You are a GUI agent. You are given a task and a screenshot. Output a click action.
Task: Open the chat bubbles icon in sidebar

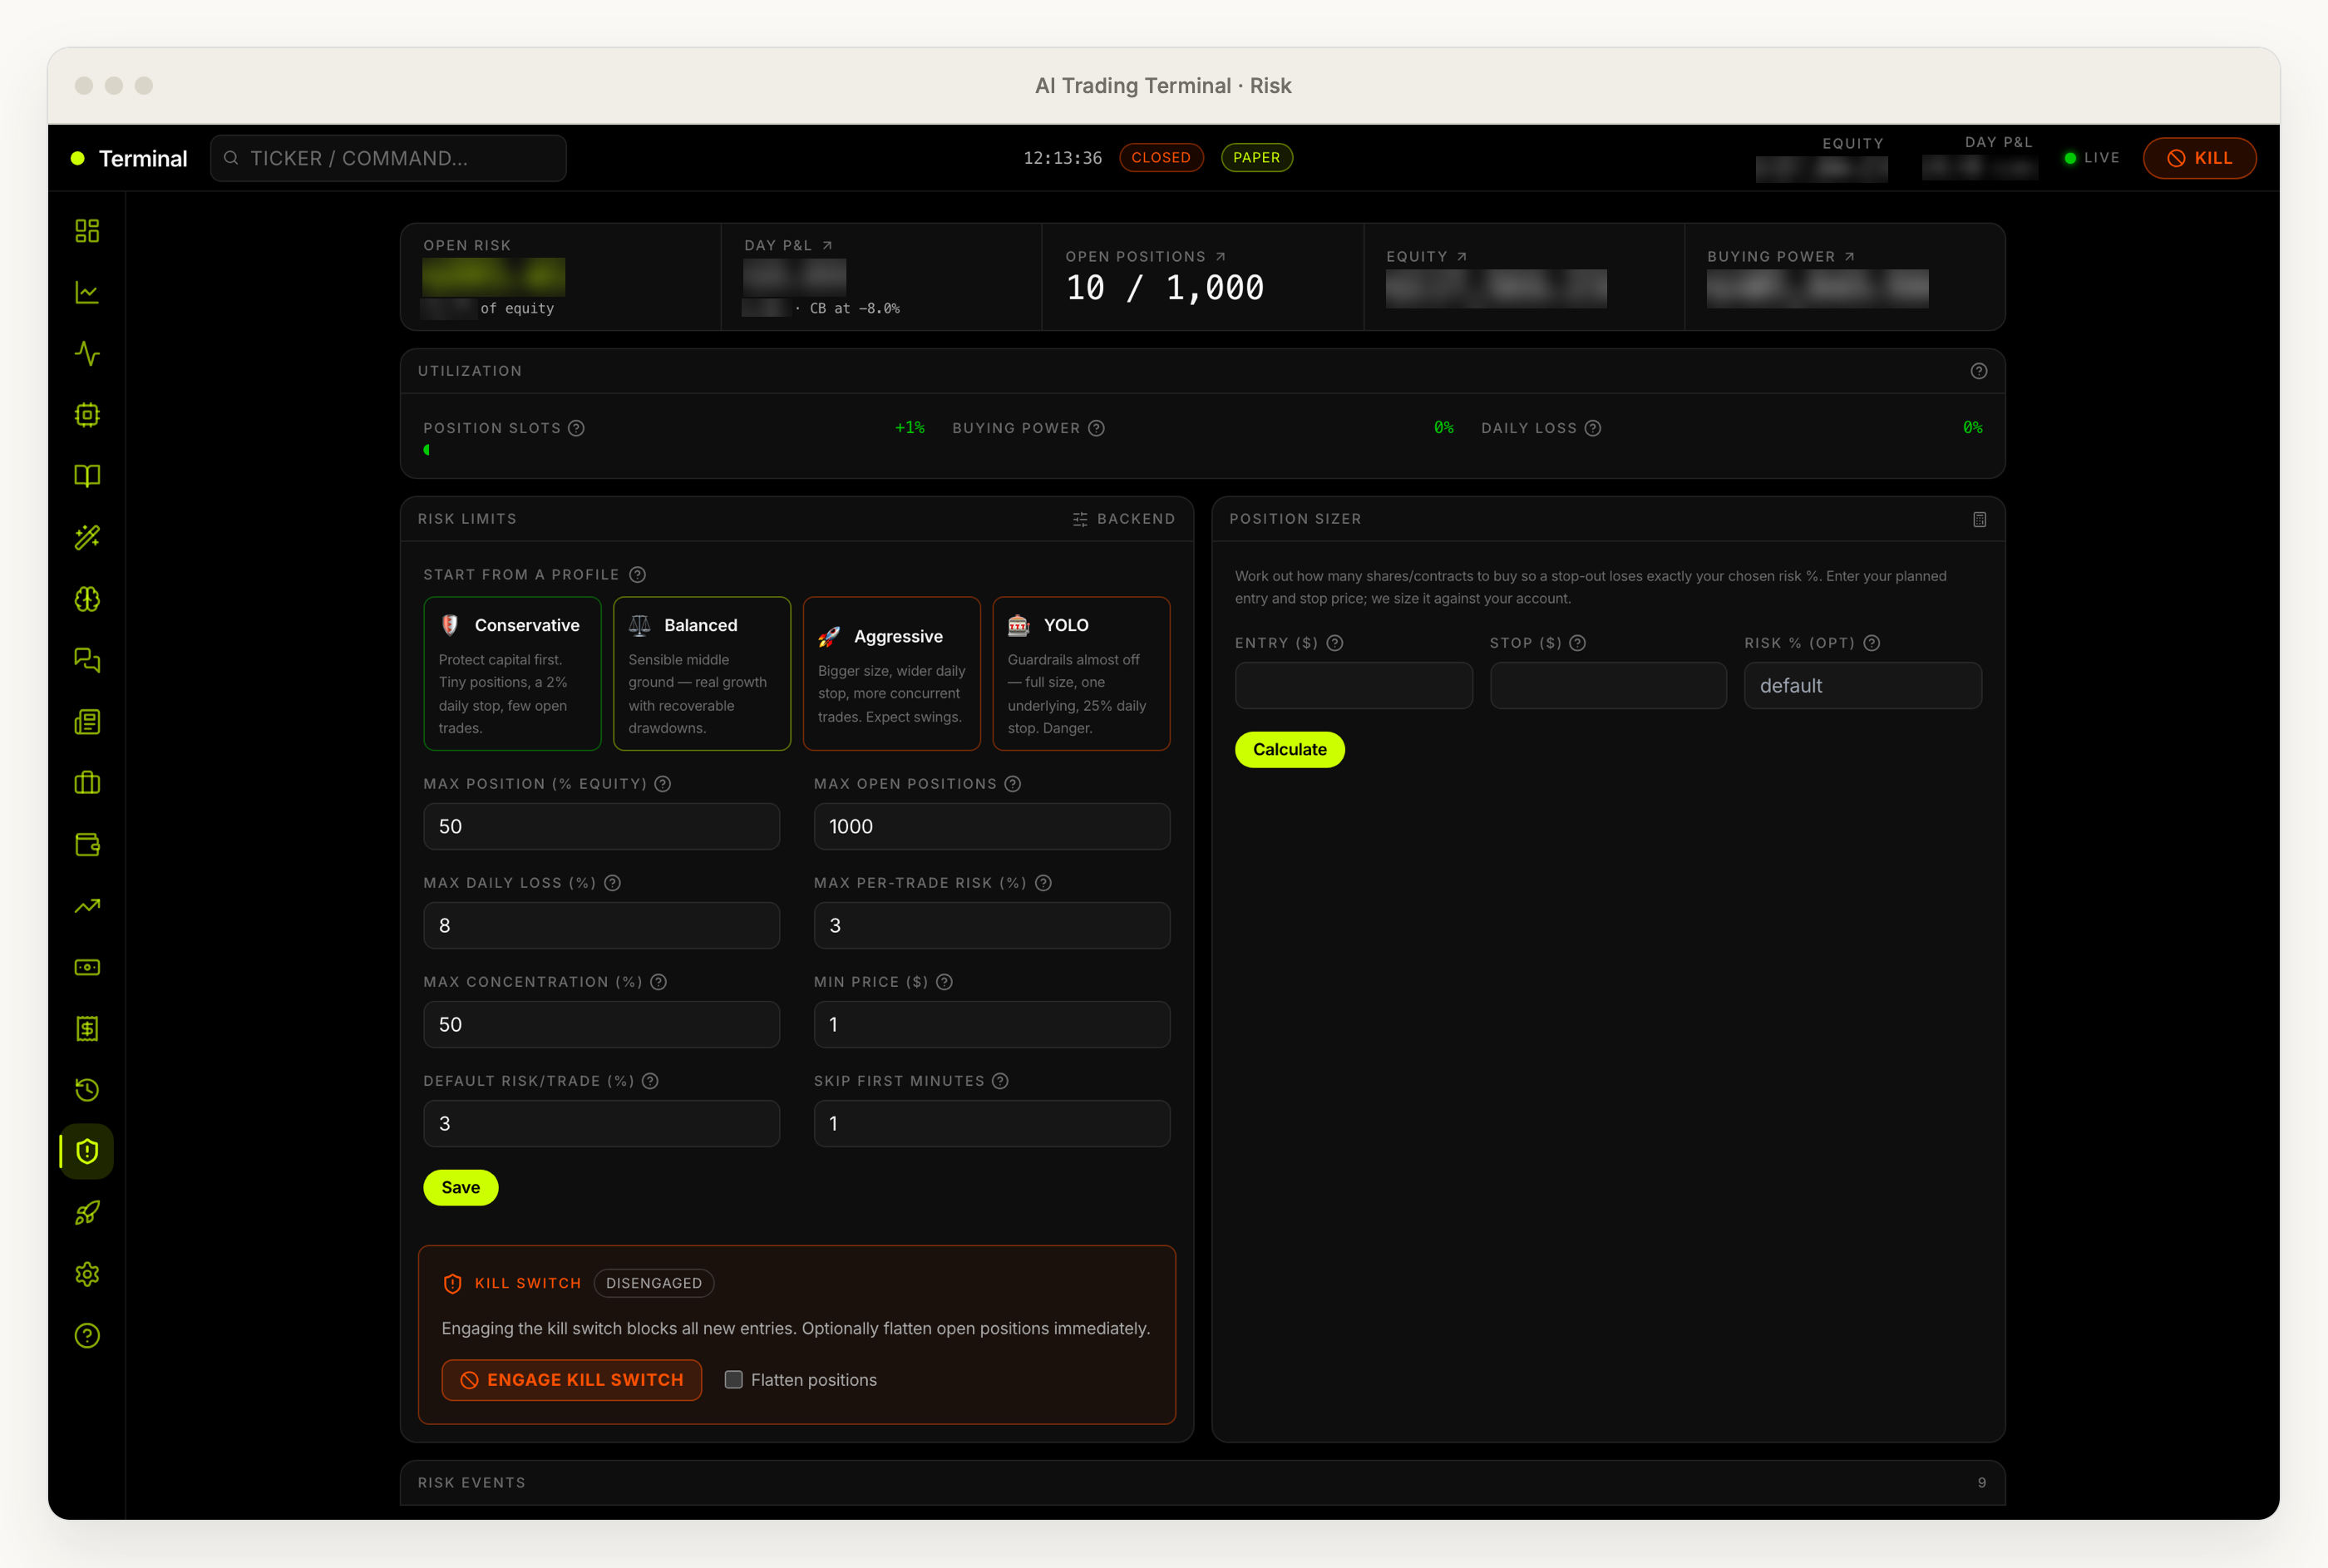click(87, 660)
